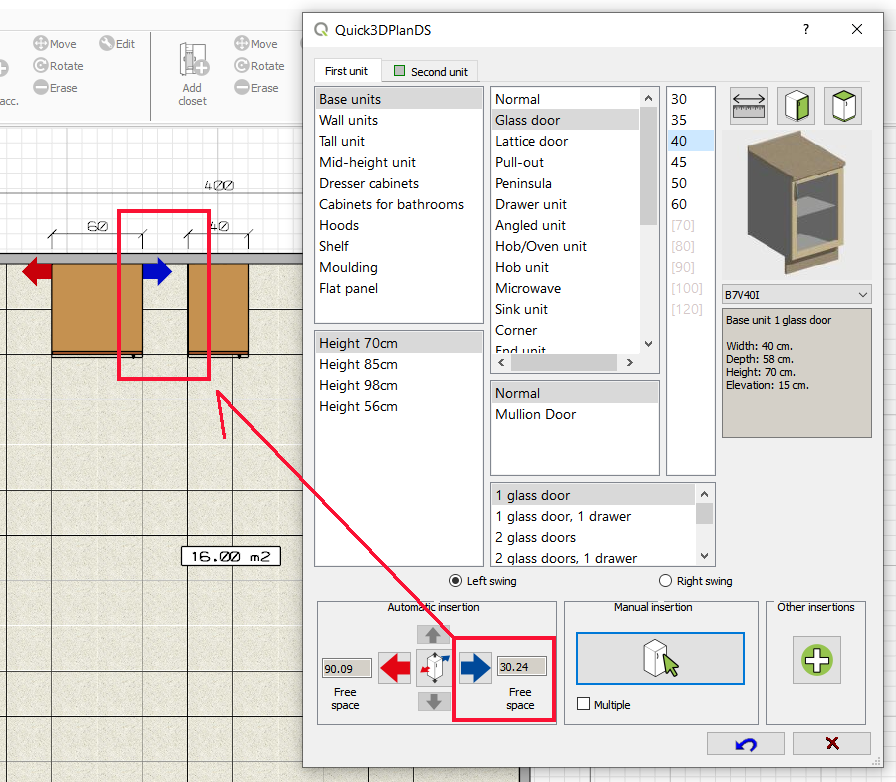Select the Right swing radio button
Image resolution: width=896 pixels, height=782 pixels.
pyautogui.click(x=665, y=581)
